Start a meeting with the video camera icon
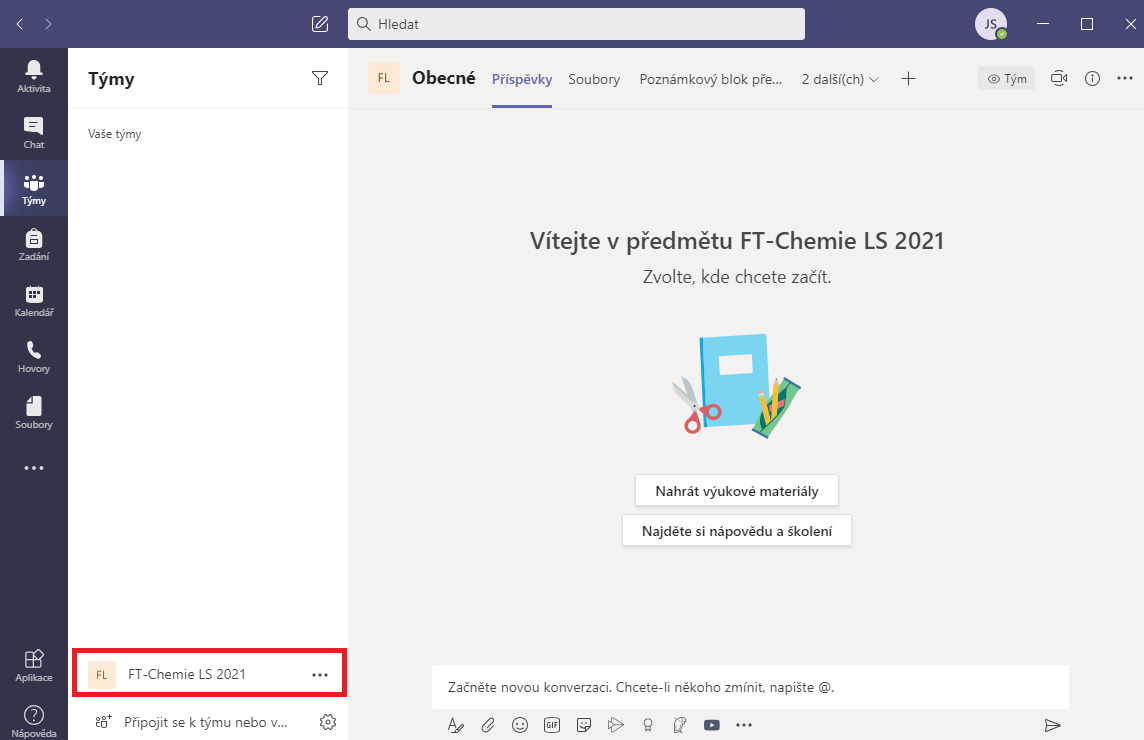 tap(1059, 79)
